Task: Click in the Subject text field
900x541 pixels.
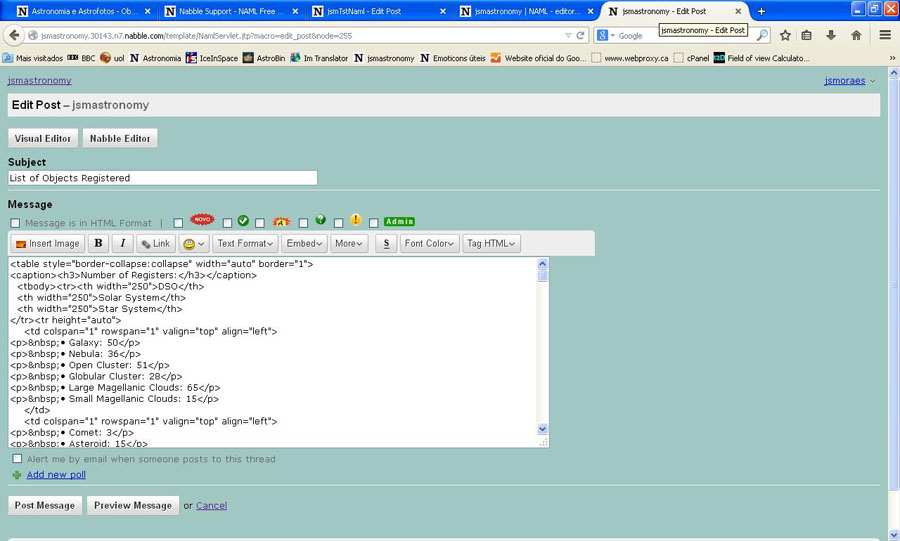Action: pyautogui.click(x=162, y=178)
